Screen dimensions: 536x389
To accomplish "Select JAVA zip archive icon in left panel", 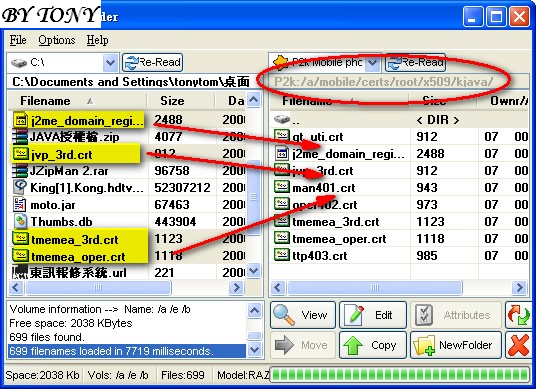I will coord(20,137).
